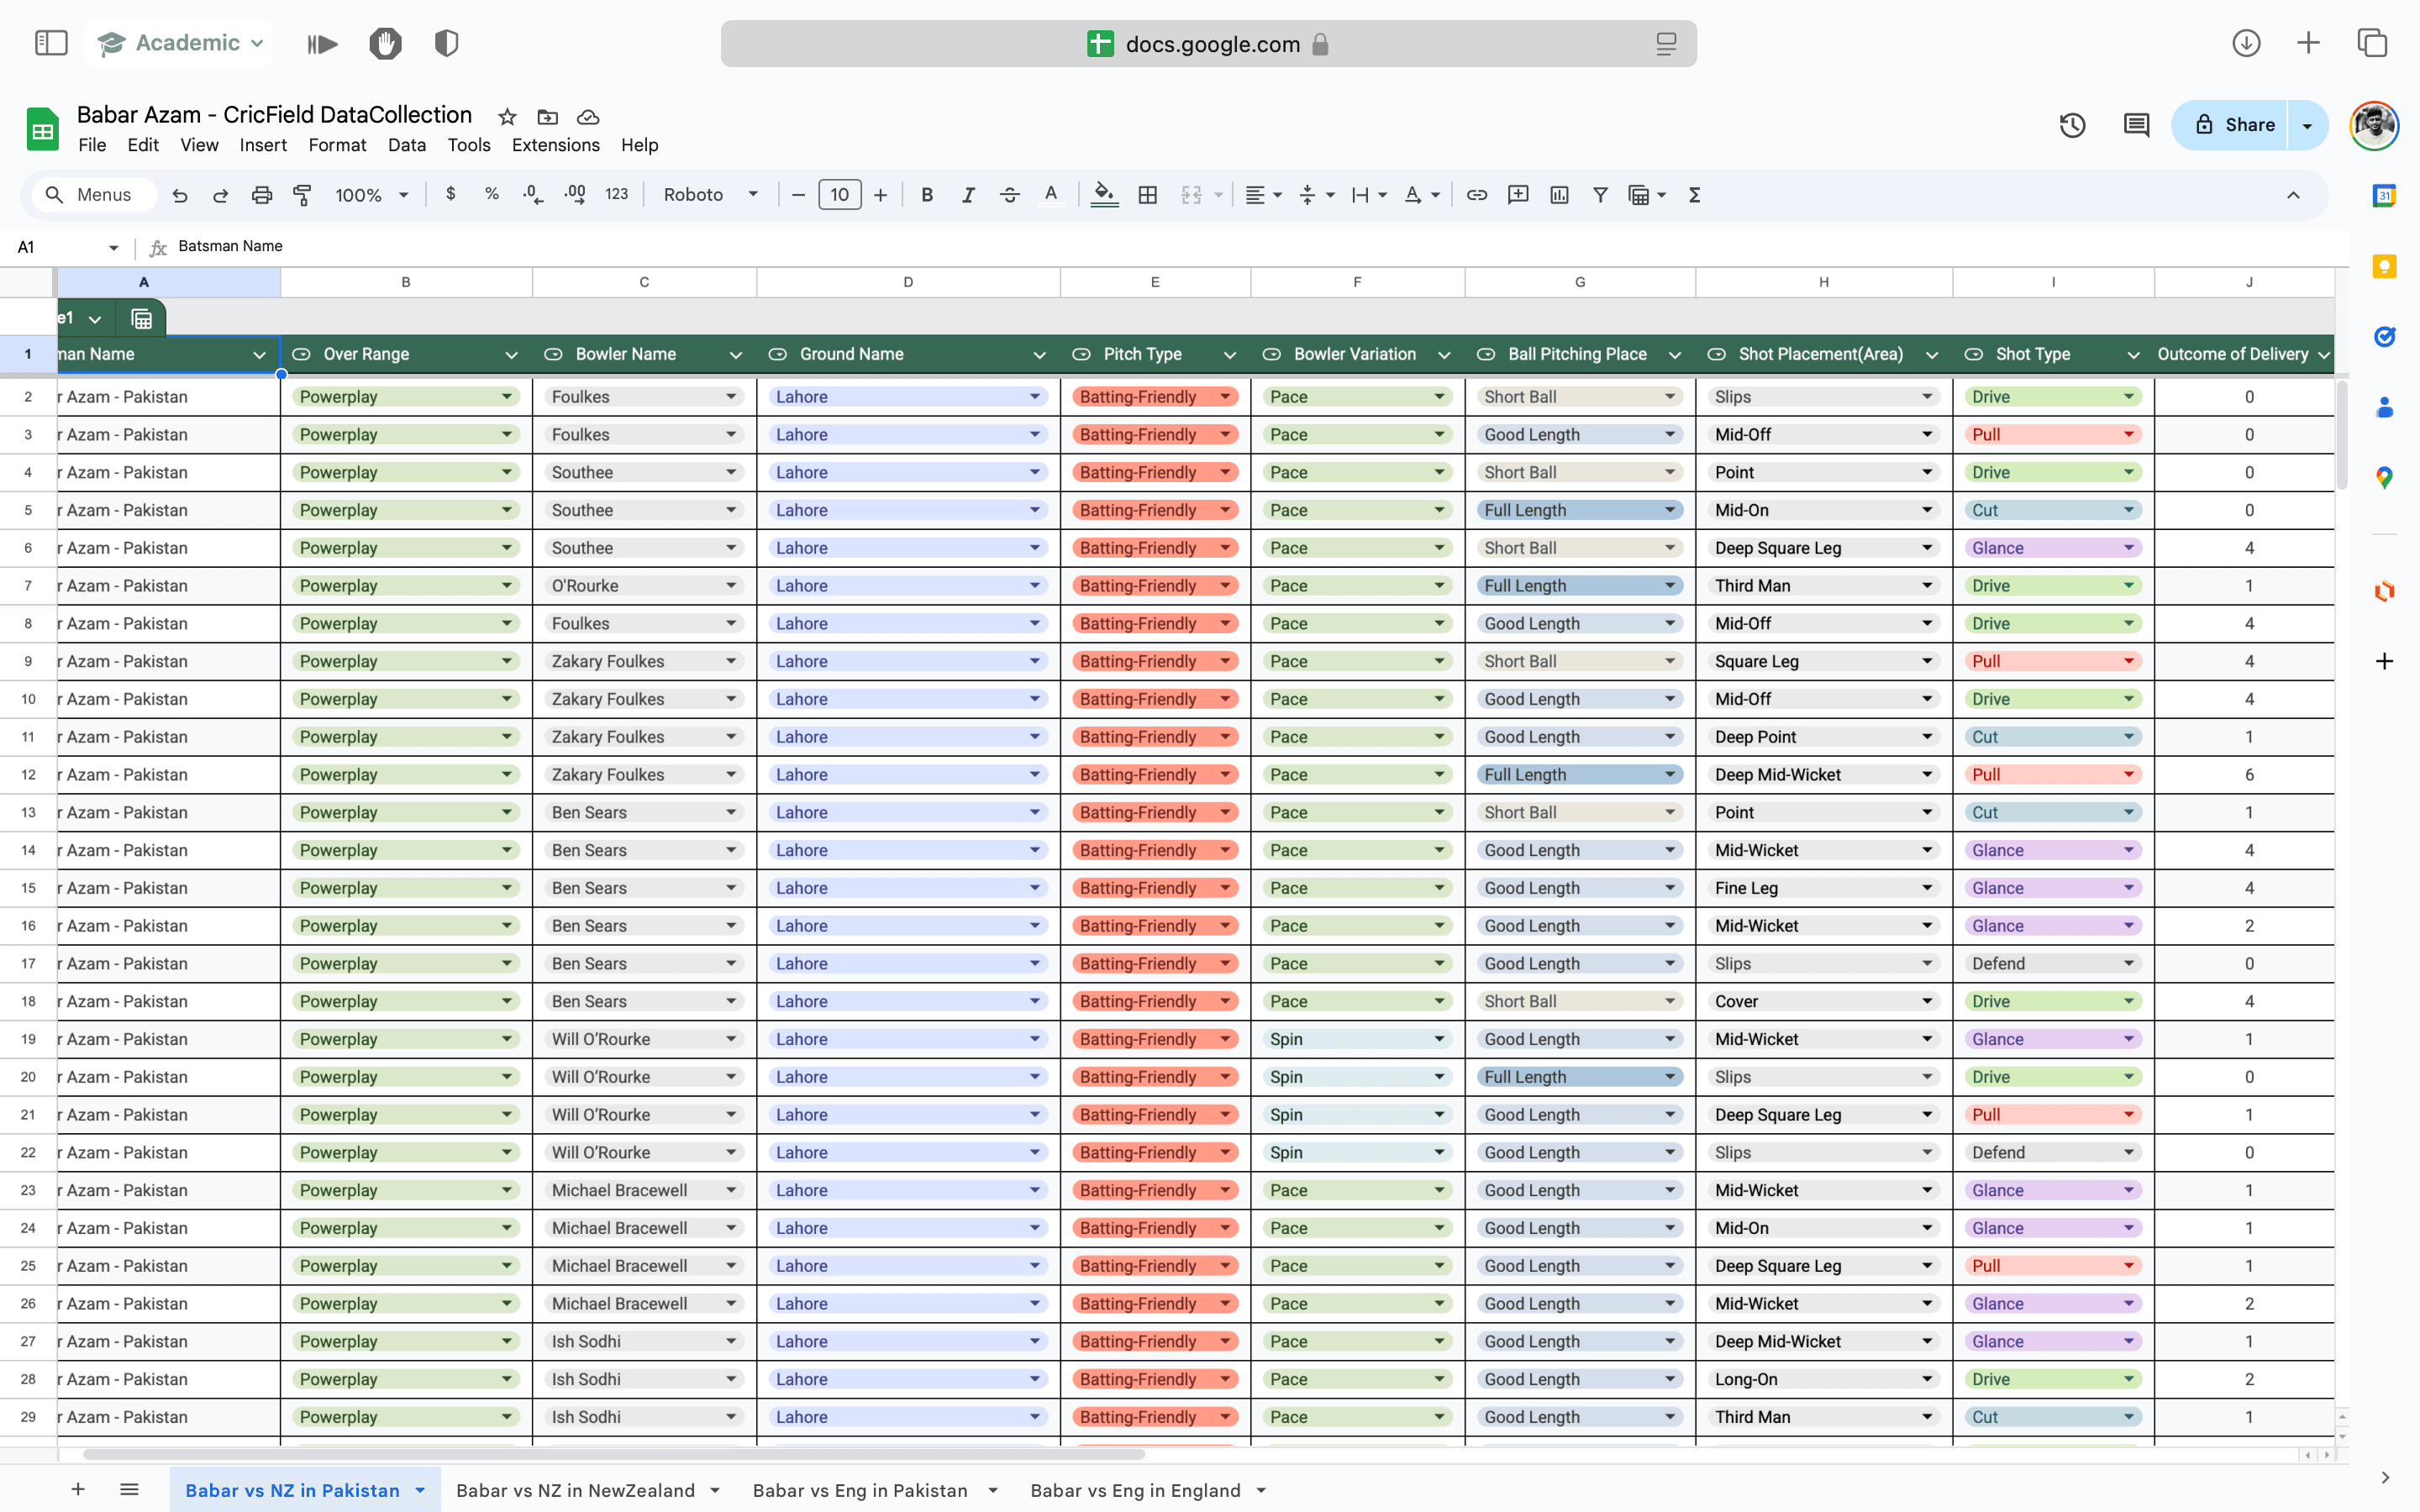Apply currency format
The image size is (2420, 1512).
[x=451, y=195]
